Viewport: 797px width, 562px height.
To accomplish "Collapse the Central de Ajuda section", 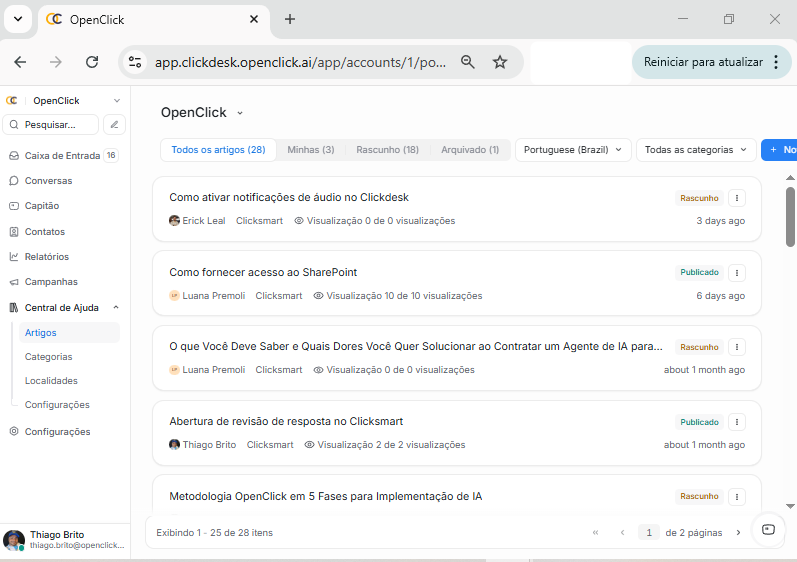I will click(x=116, y=308).
